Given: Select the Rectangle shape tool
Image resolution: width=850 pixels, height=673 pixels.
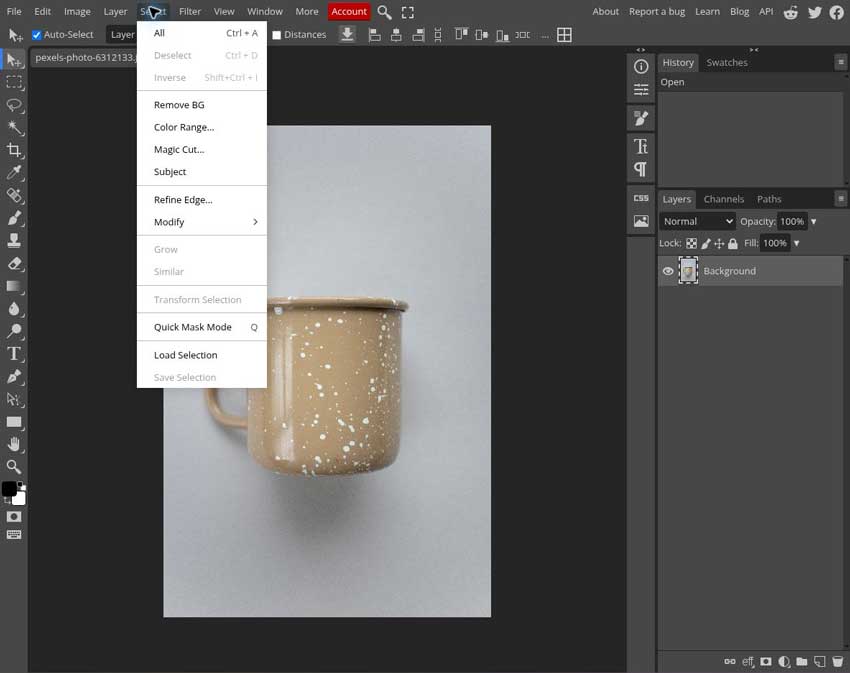Looking at the screenshot, I should [14, 422].
